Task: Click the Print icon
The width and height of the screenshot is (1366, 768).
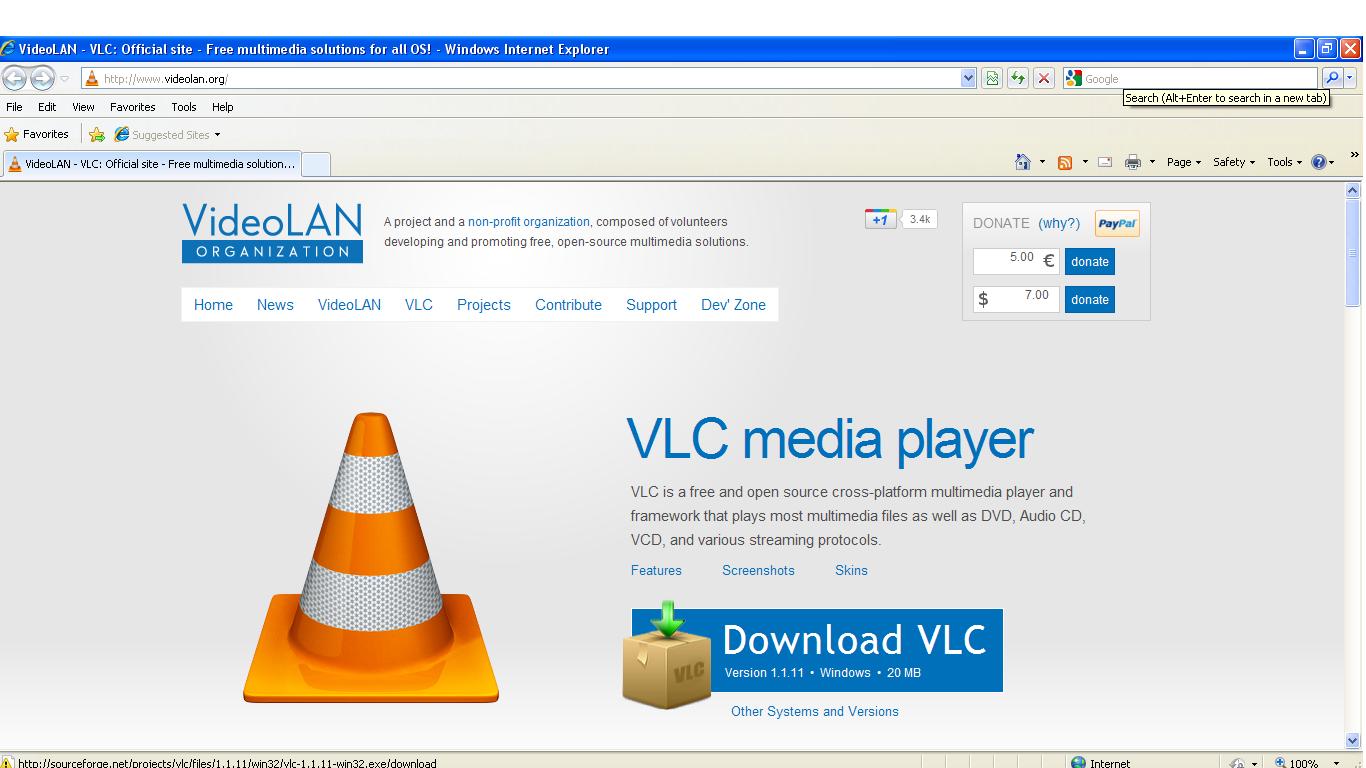Action: tap(1133, 162)
